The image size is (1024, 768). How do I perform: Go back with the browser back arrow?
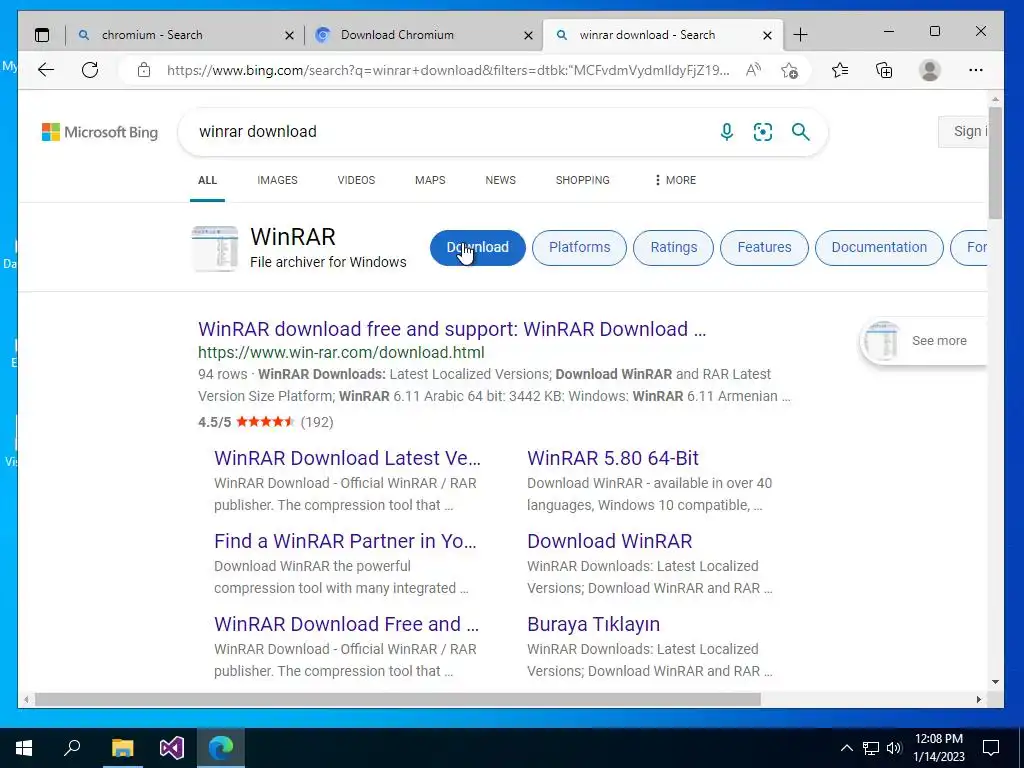tap(46, 70)
